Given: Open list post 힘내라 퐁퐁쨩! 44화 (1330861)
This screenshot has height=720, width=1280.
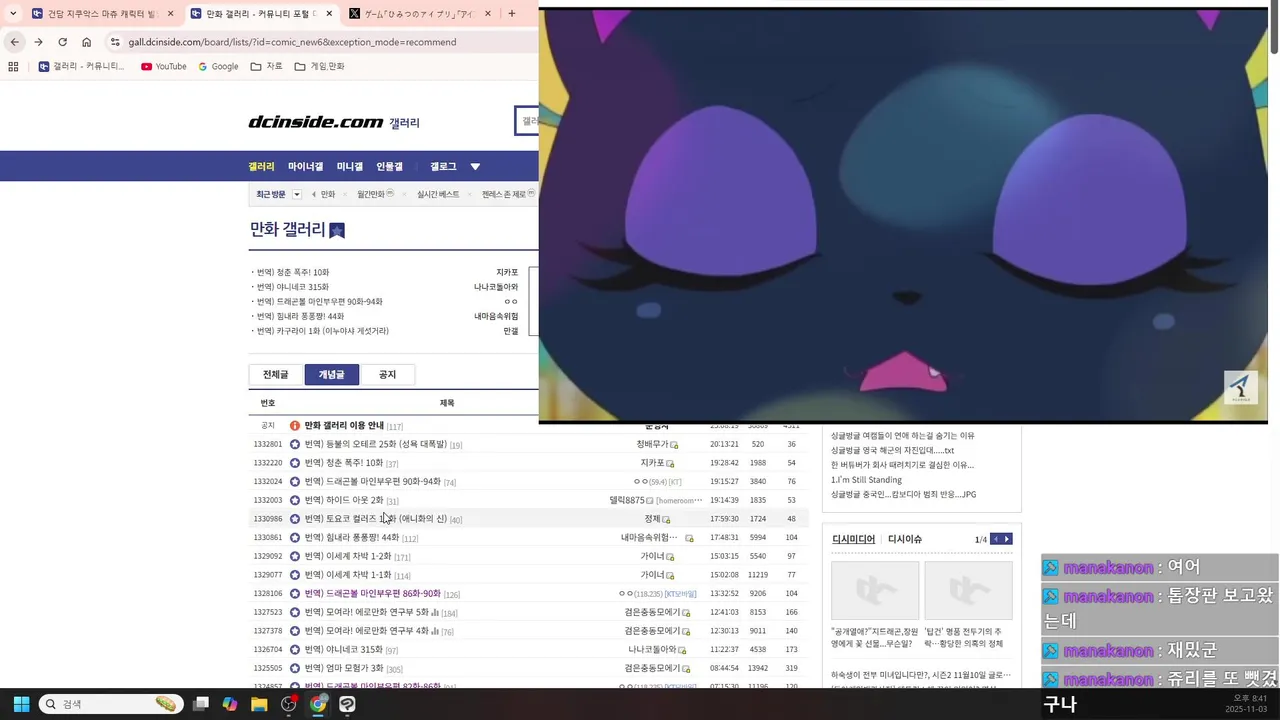Looking at the screenshot, I should click(x=351, y=537).
